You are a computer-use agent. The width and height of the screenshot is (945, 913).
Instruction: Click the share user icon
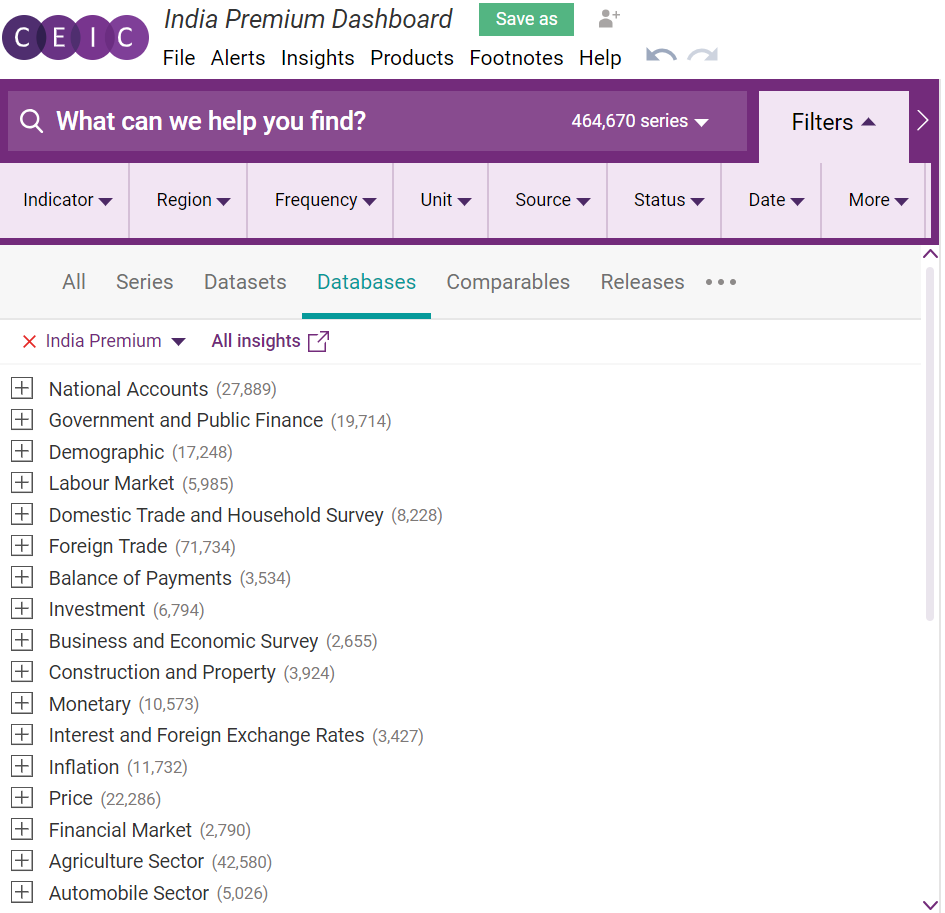[609, 19]
